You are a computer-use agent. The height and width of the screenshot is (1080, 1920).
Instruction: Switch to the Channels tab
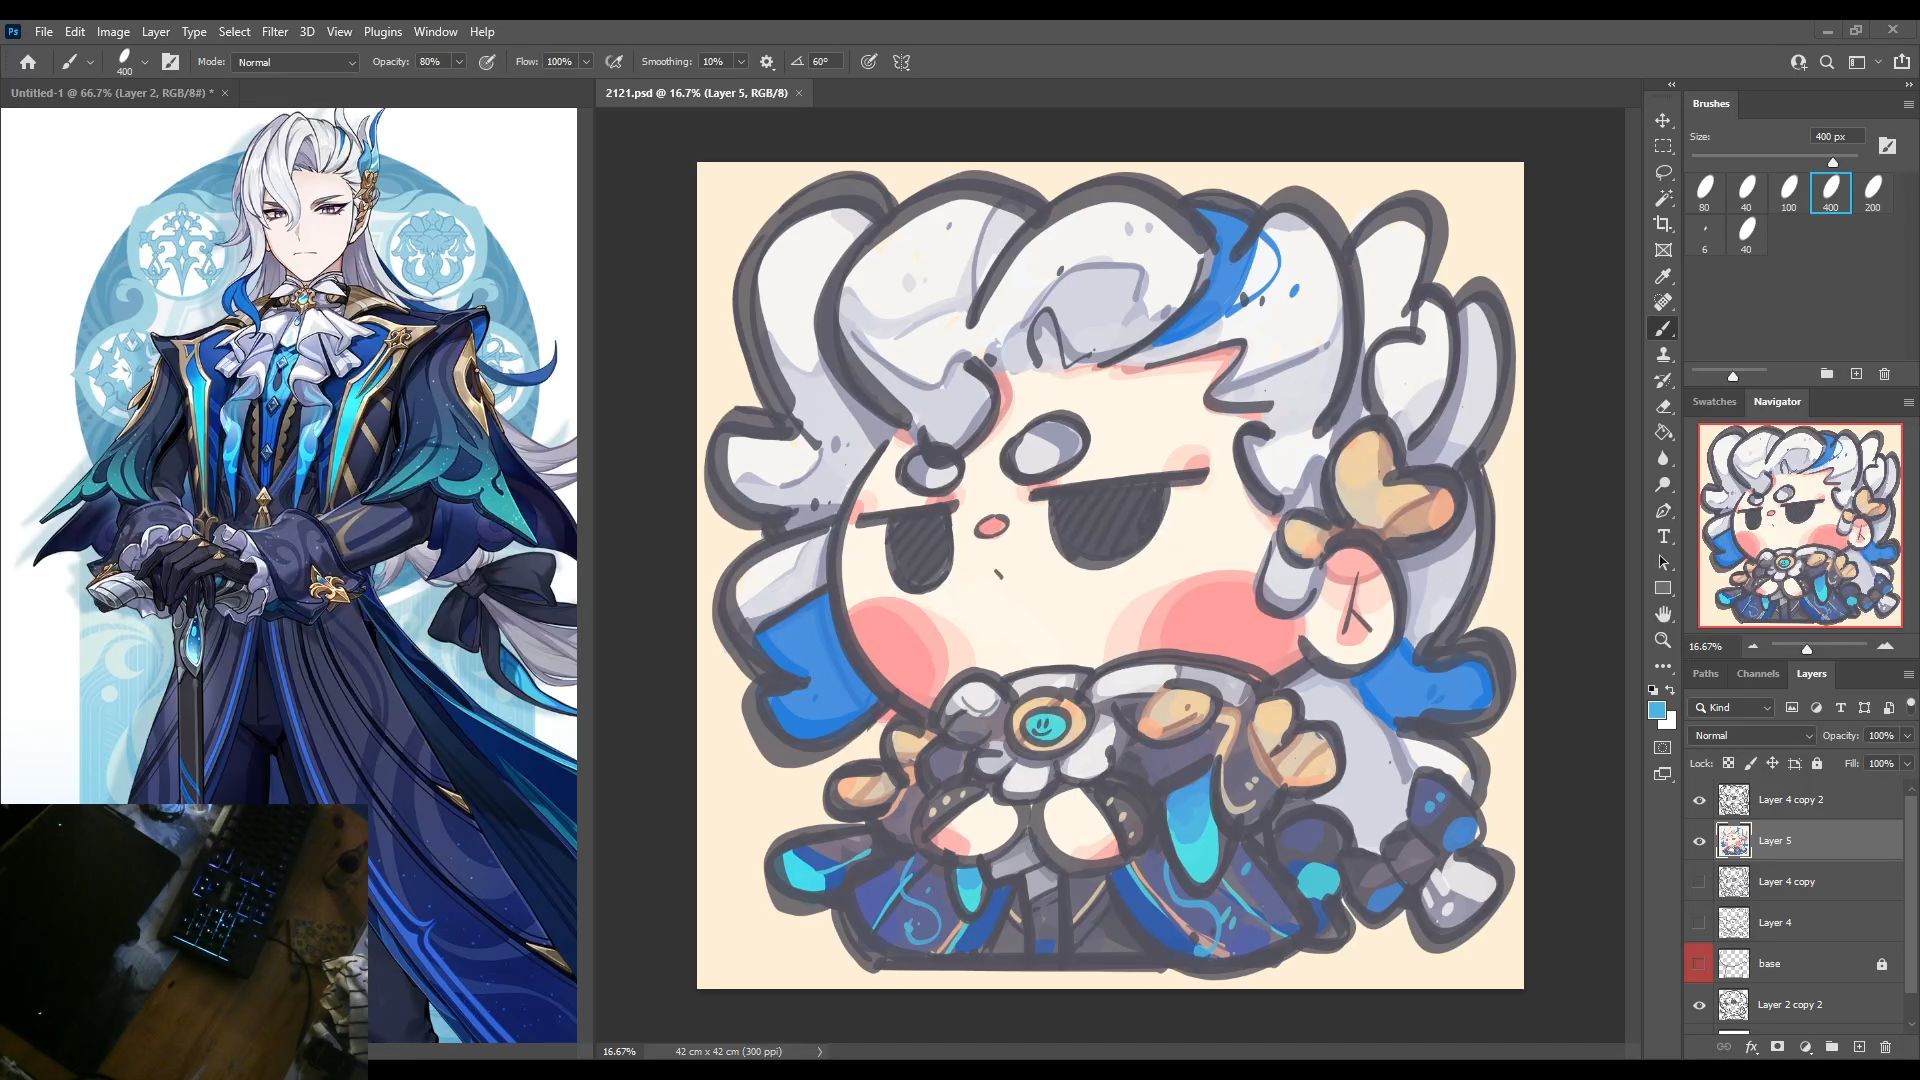(x=1757, y=674)
